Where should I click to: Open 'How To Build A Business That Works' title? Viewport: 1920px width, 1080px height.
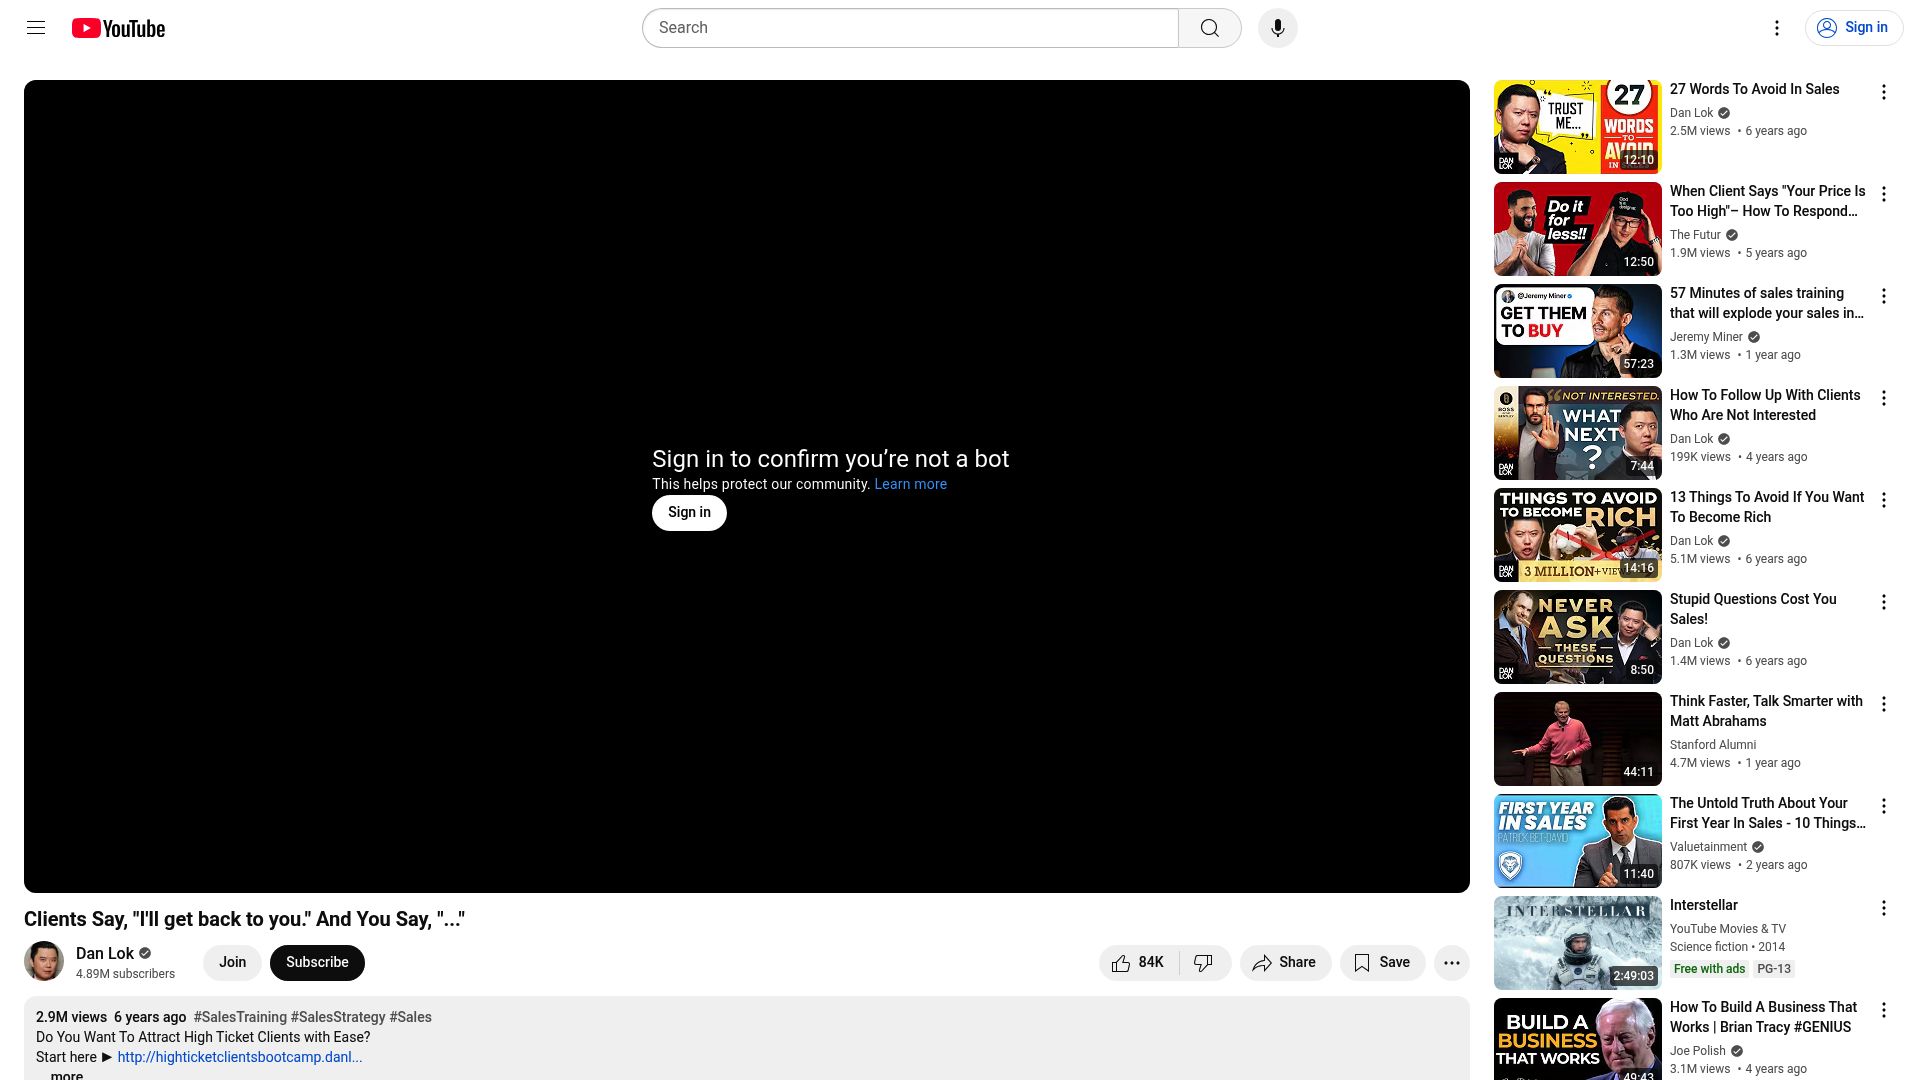click(x=1763, y=1017)
